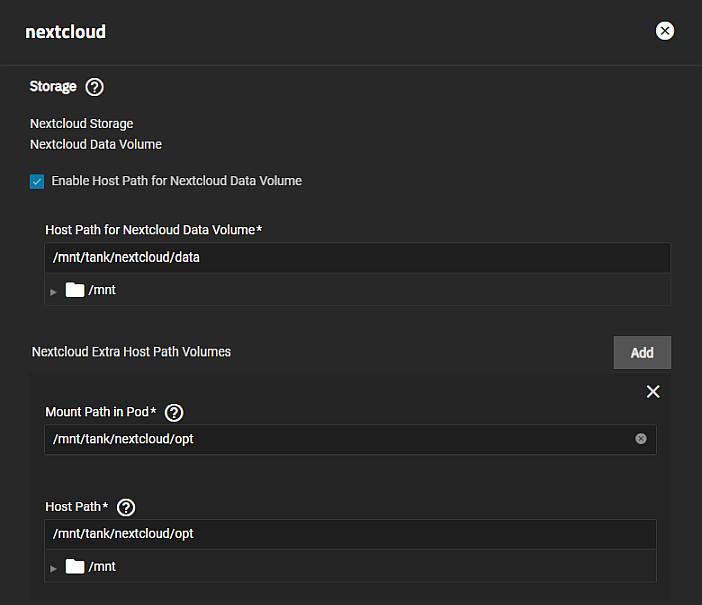This screenshot has width=702, height=605.
Task: Focus the Host Path for Nextcloud Data Volume field
Action: 357,258
